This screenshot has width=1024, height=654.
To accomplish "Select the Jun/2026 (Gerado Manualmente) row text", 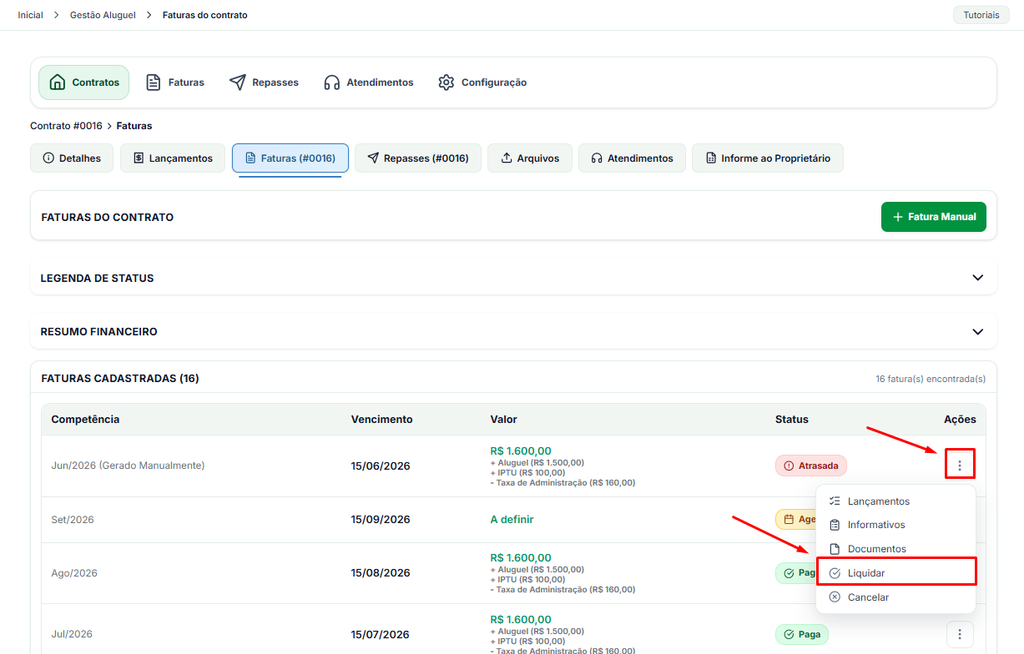I will (x=128, y=466).
